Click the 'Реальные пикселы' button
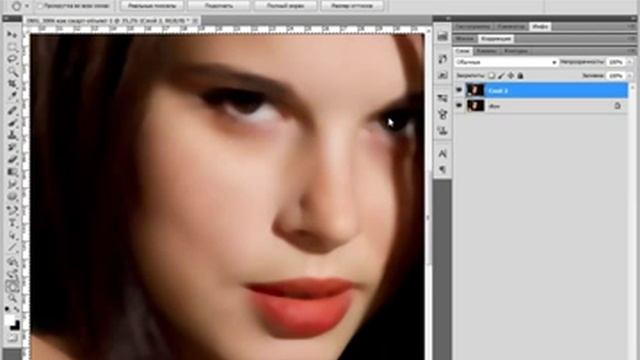The height and width of the screenshot is (360, 640). click(x=152, y=6)
